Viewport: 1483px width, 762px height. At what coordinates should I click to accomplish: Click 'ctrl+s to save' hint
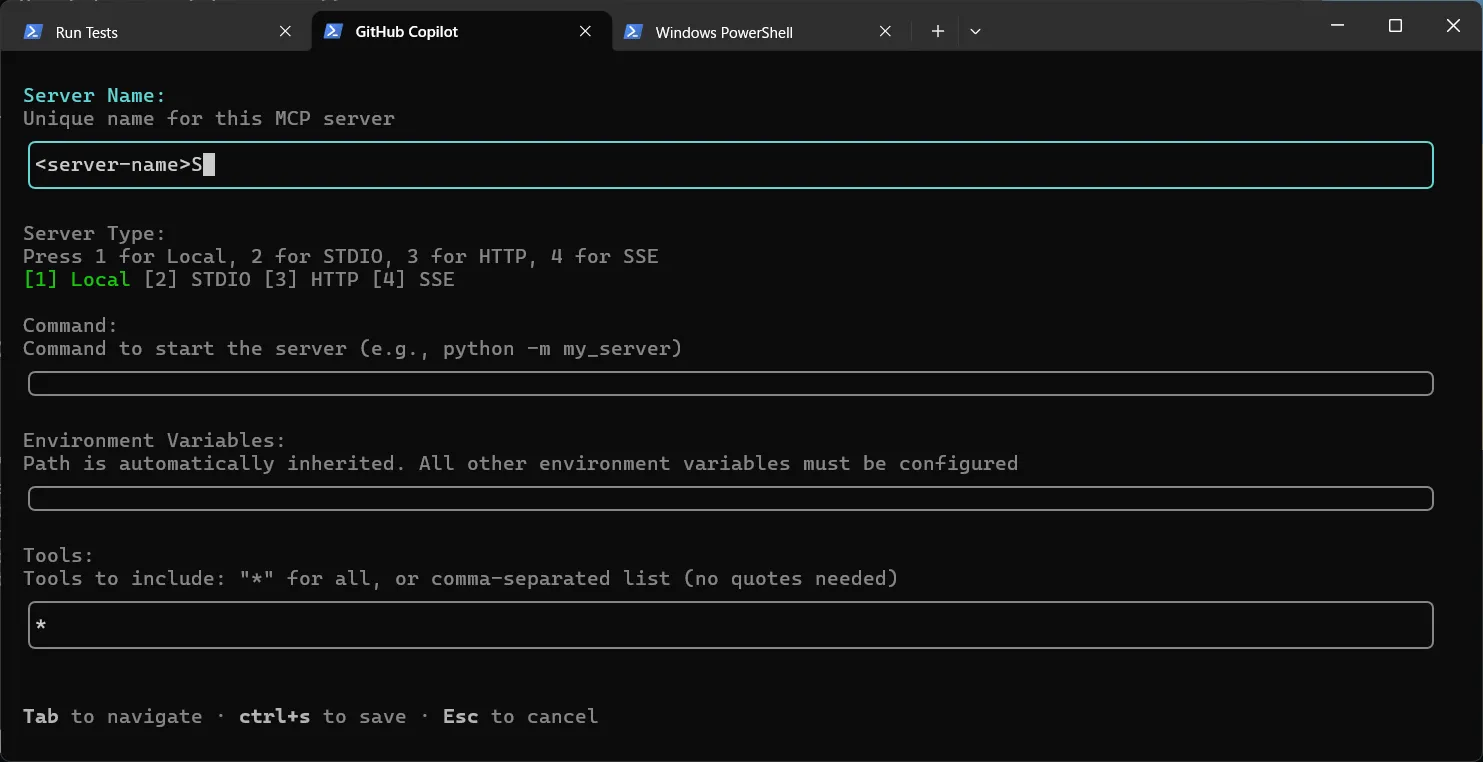323,716
